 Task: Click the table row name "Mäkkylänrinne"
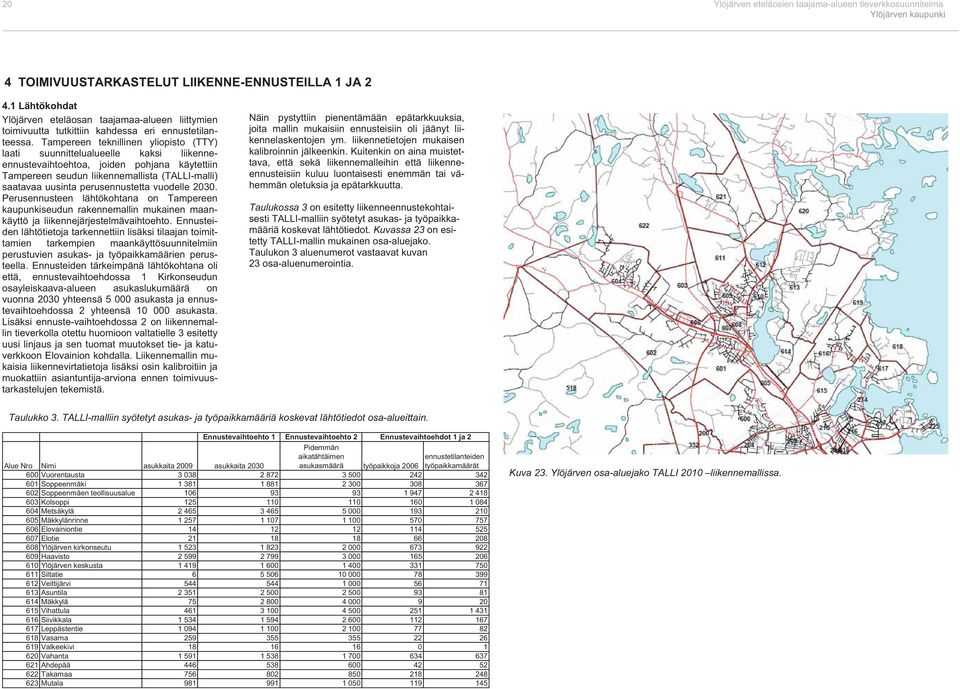[64, 521]
